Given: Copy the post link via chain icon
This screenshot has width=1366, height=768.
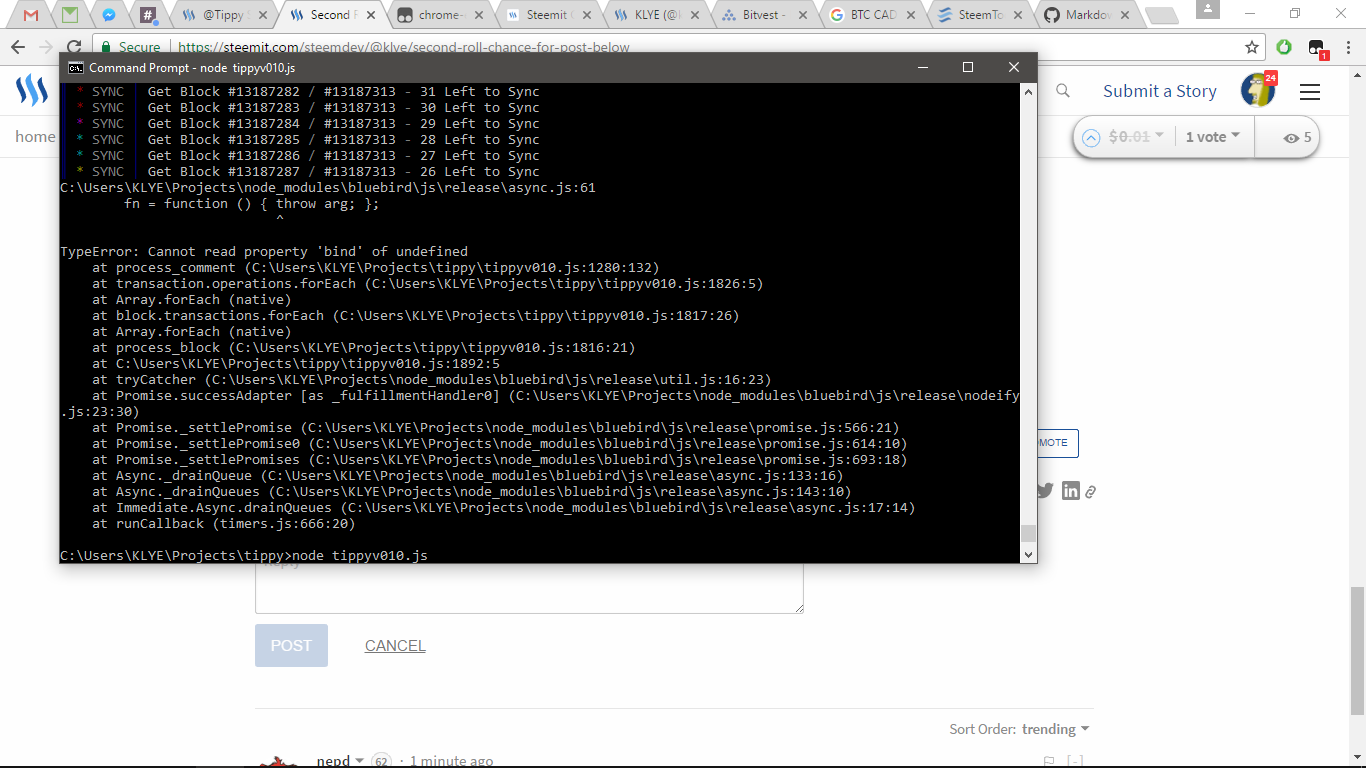Looking at the screenshot, I should tap(1091, 491).
